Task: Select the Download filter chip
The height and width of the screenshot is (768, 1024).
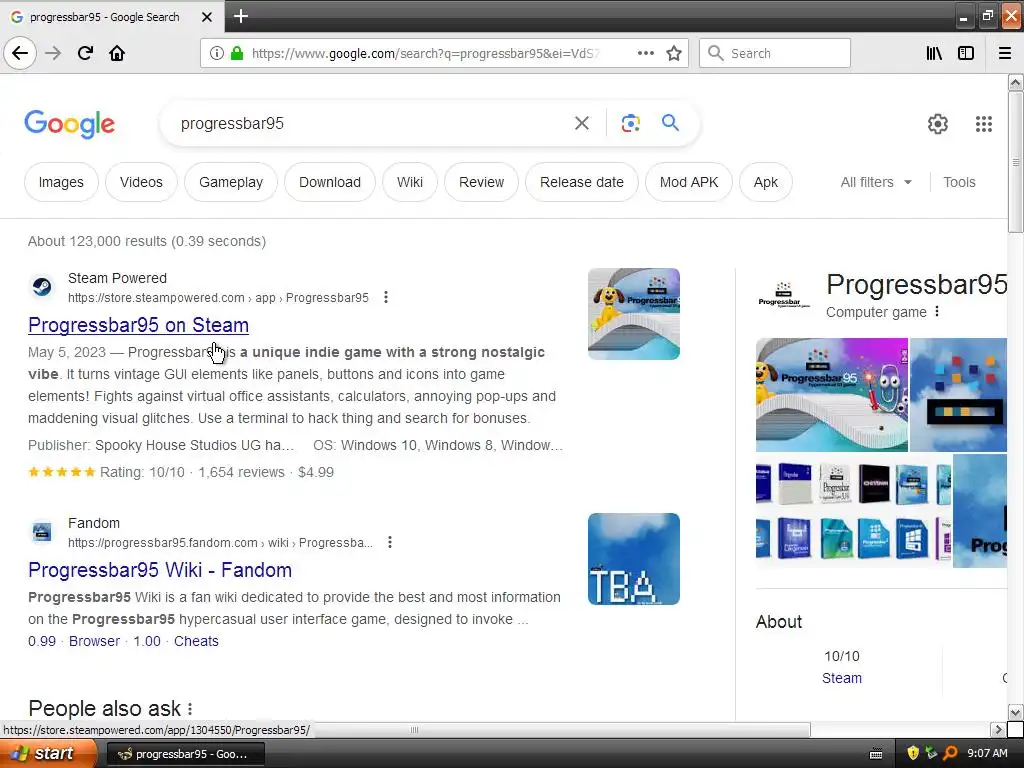Action: coord(330,182)
